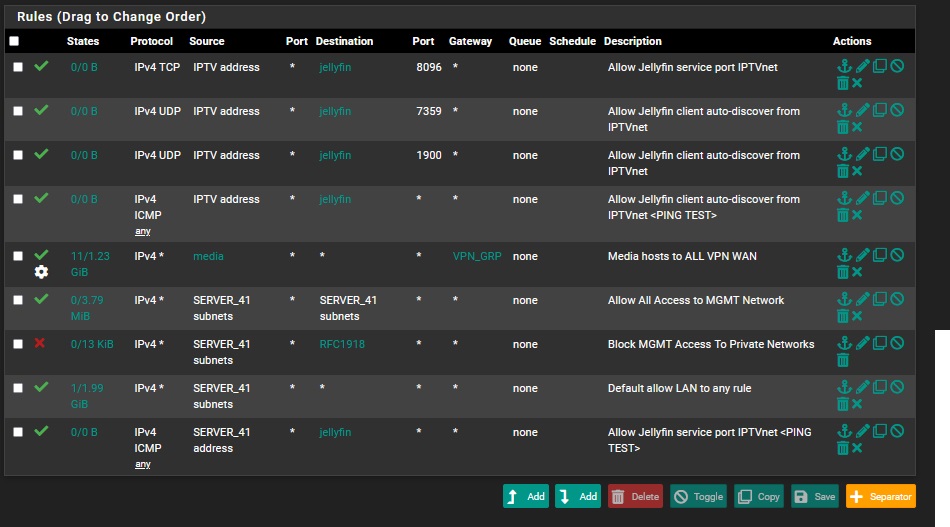Copy the port 1900 UDP rule using its copy icon
950x527 pixels.
pyautogui.click(x=879, y=155)
